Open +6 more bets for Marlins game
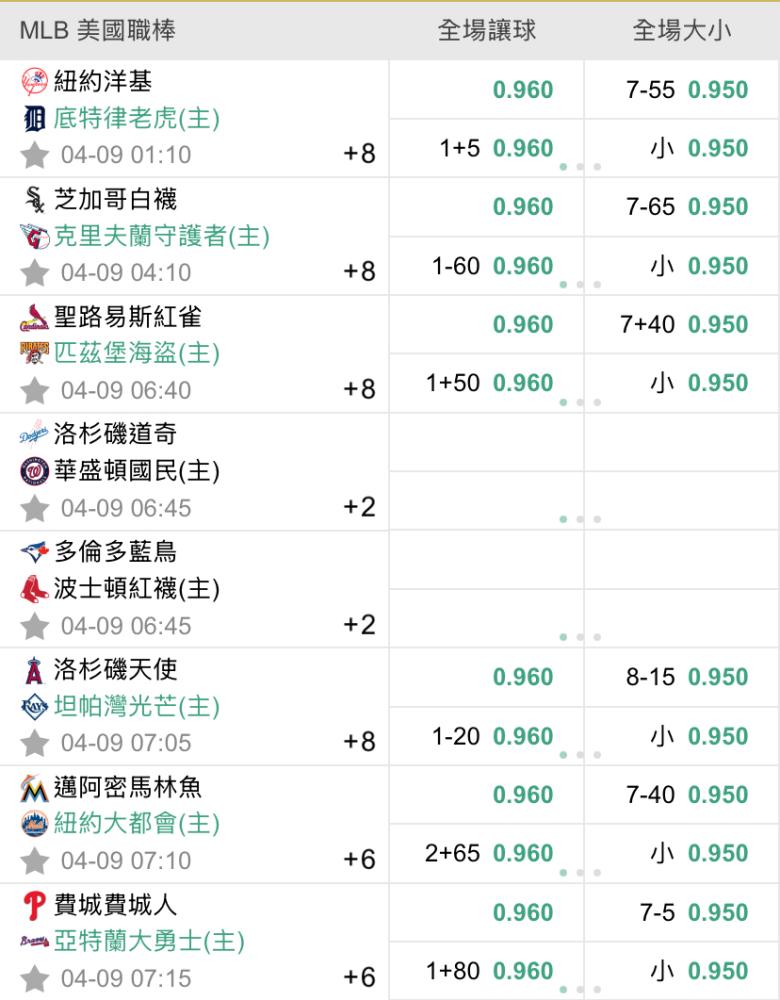This screenshot has width=780, height=1000. click(x=359, y=860)
